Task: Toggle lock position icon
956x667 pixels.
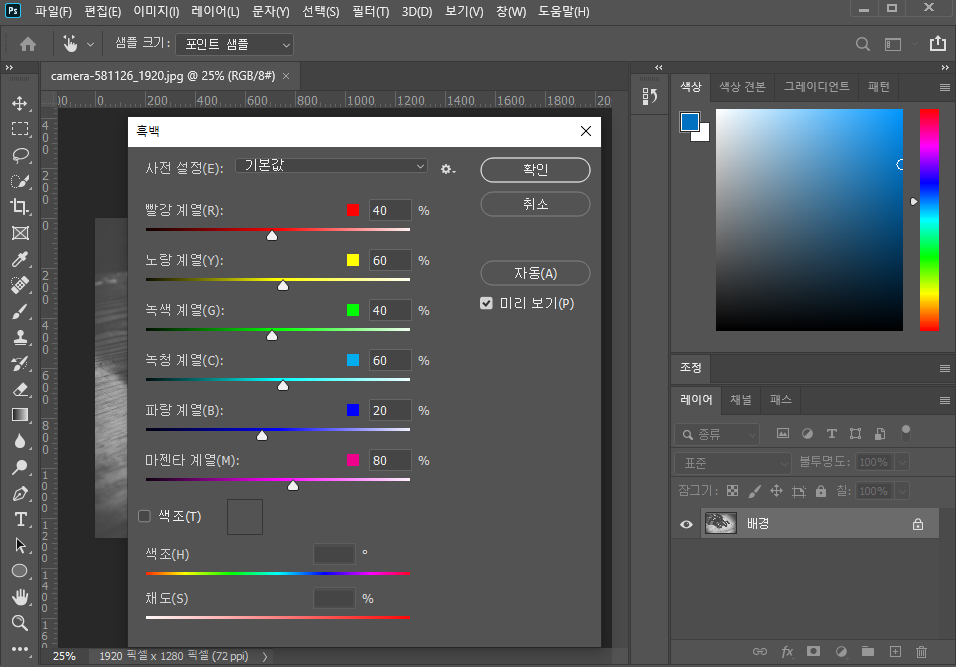Action: [x=776, y=491]
